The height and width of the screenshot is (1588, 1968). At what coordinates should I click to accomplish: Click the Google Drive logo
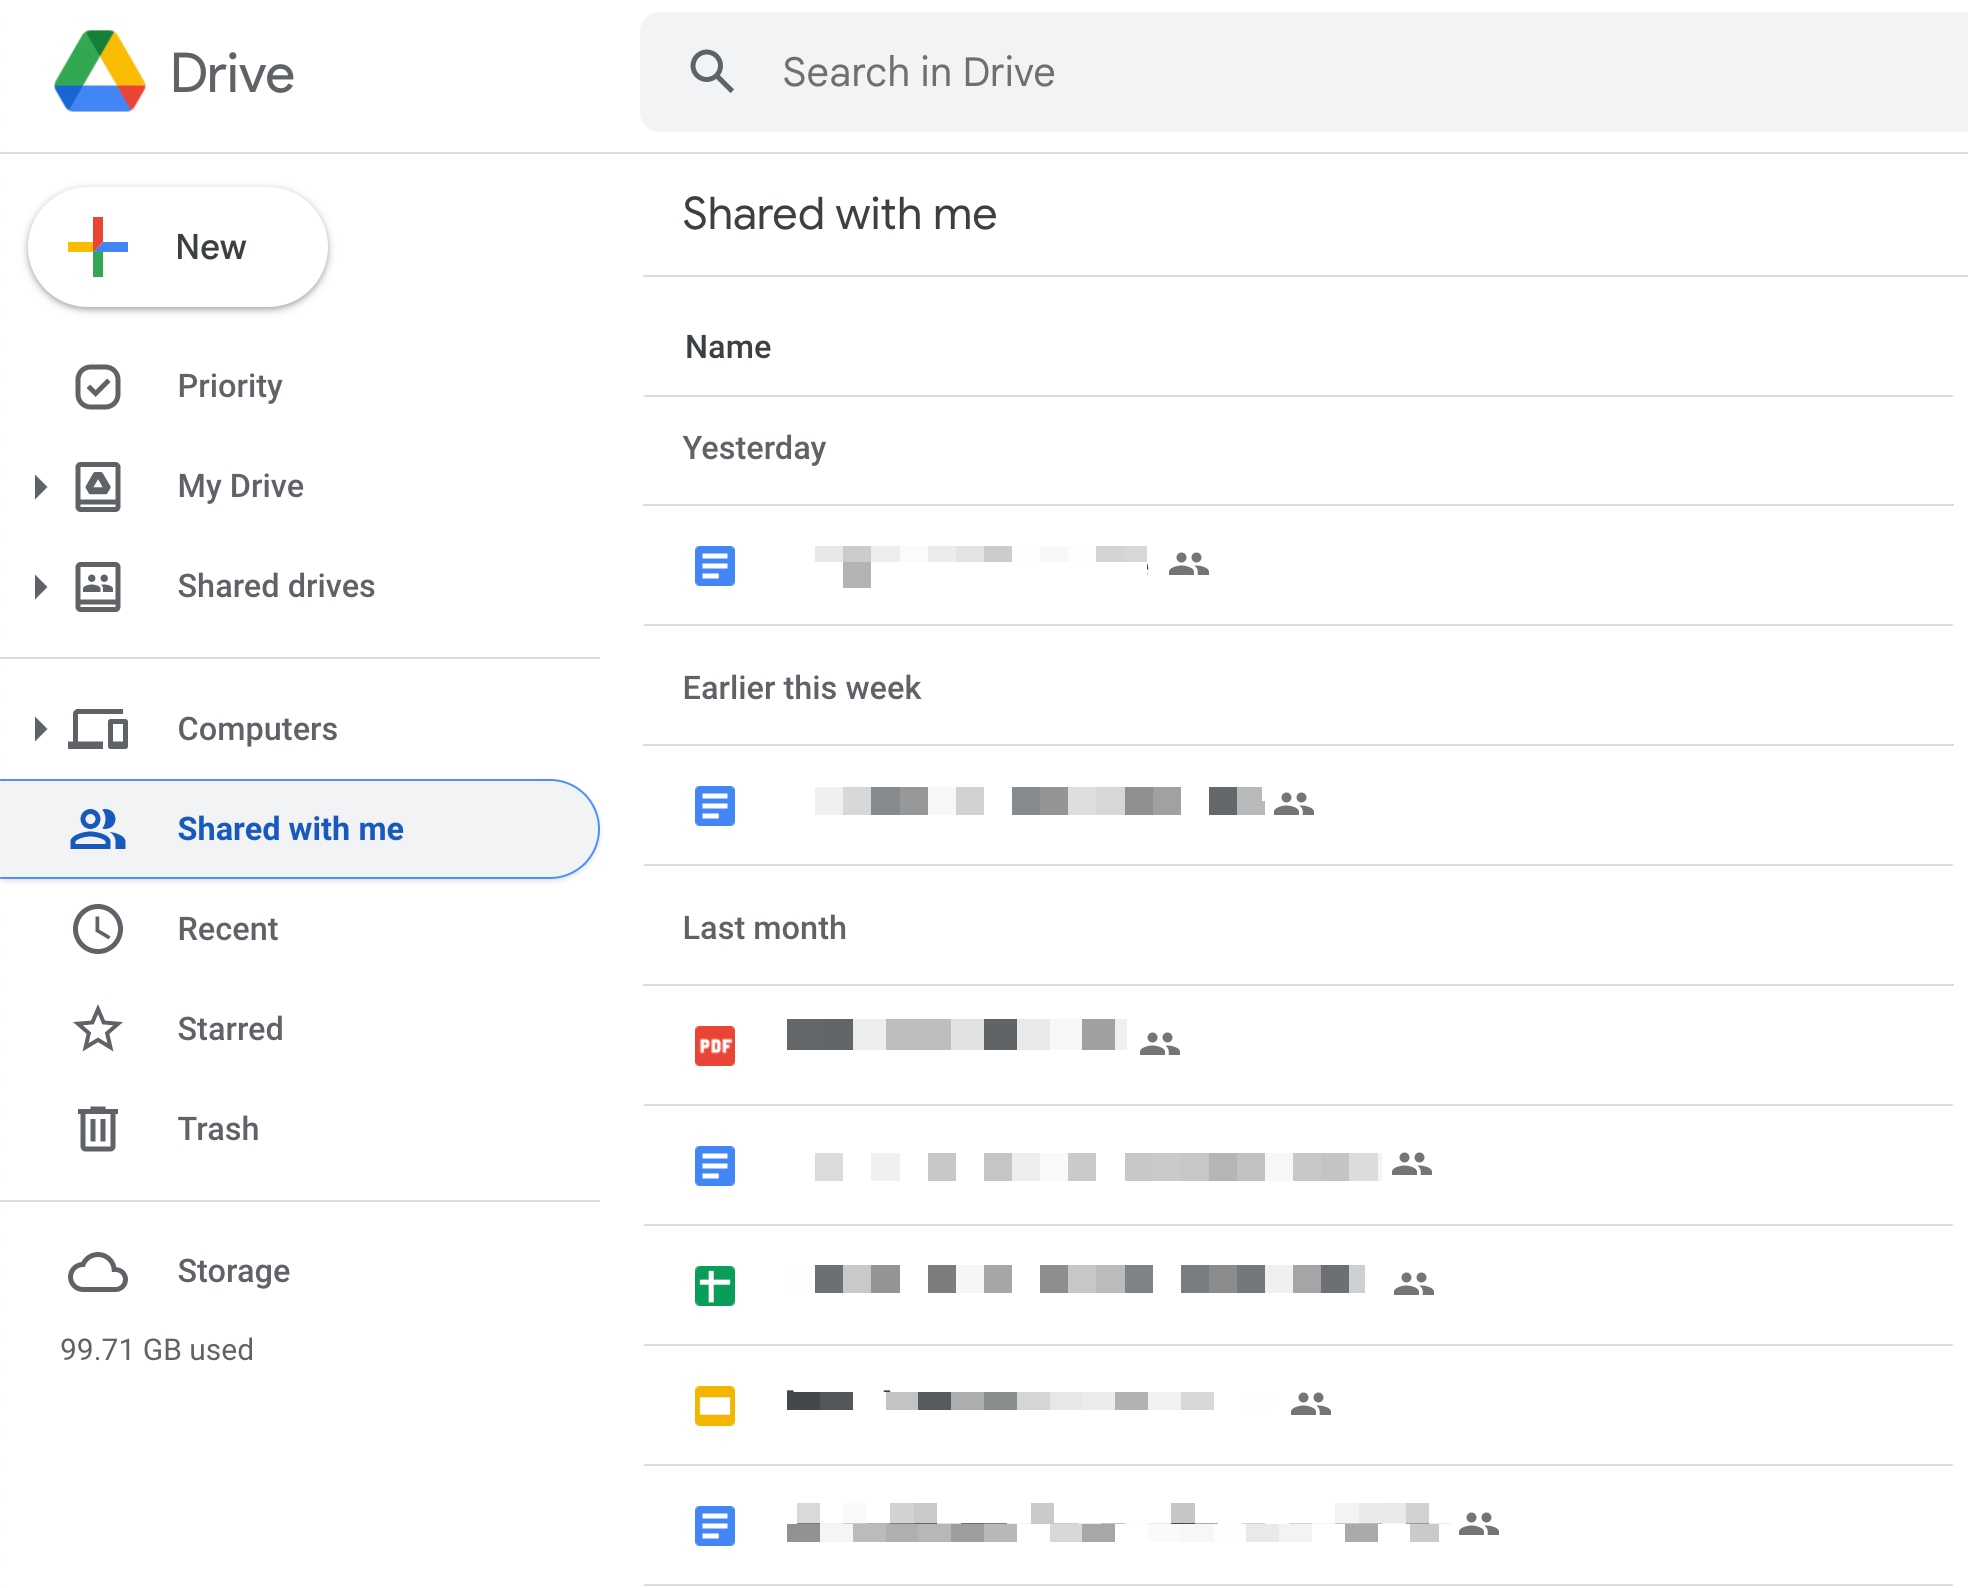click(x=100, y=72)
